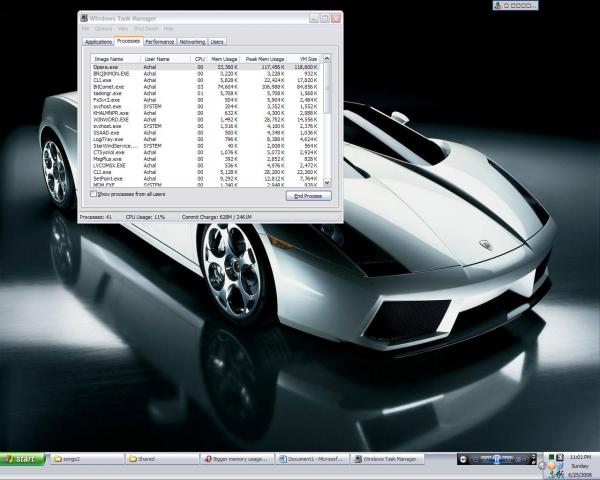Click Windows Task Manager taskbar button
Viewport: 600px width, 480px height.
tap(387, 459)
